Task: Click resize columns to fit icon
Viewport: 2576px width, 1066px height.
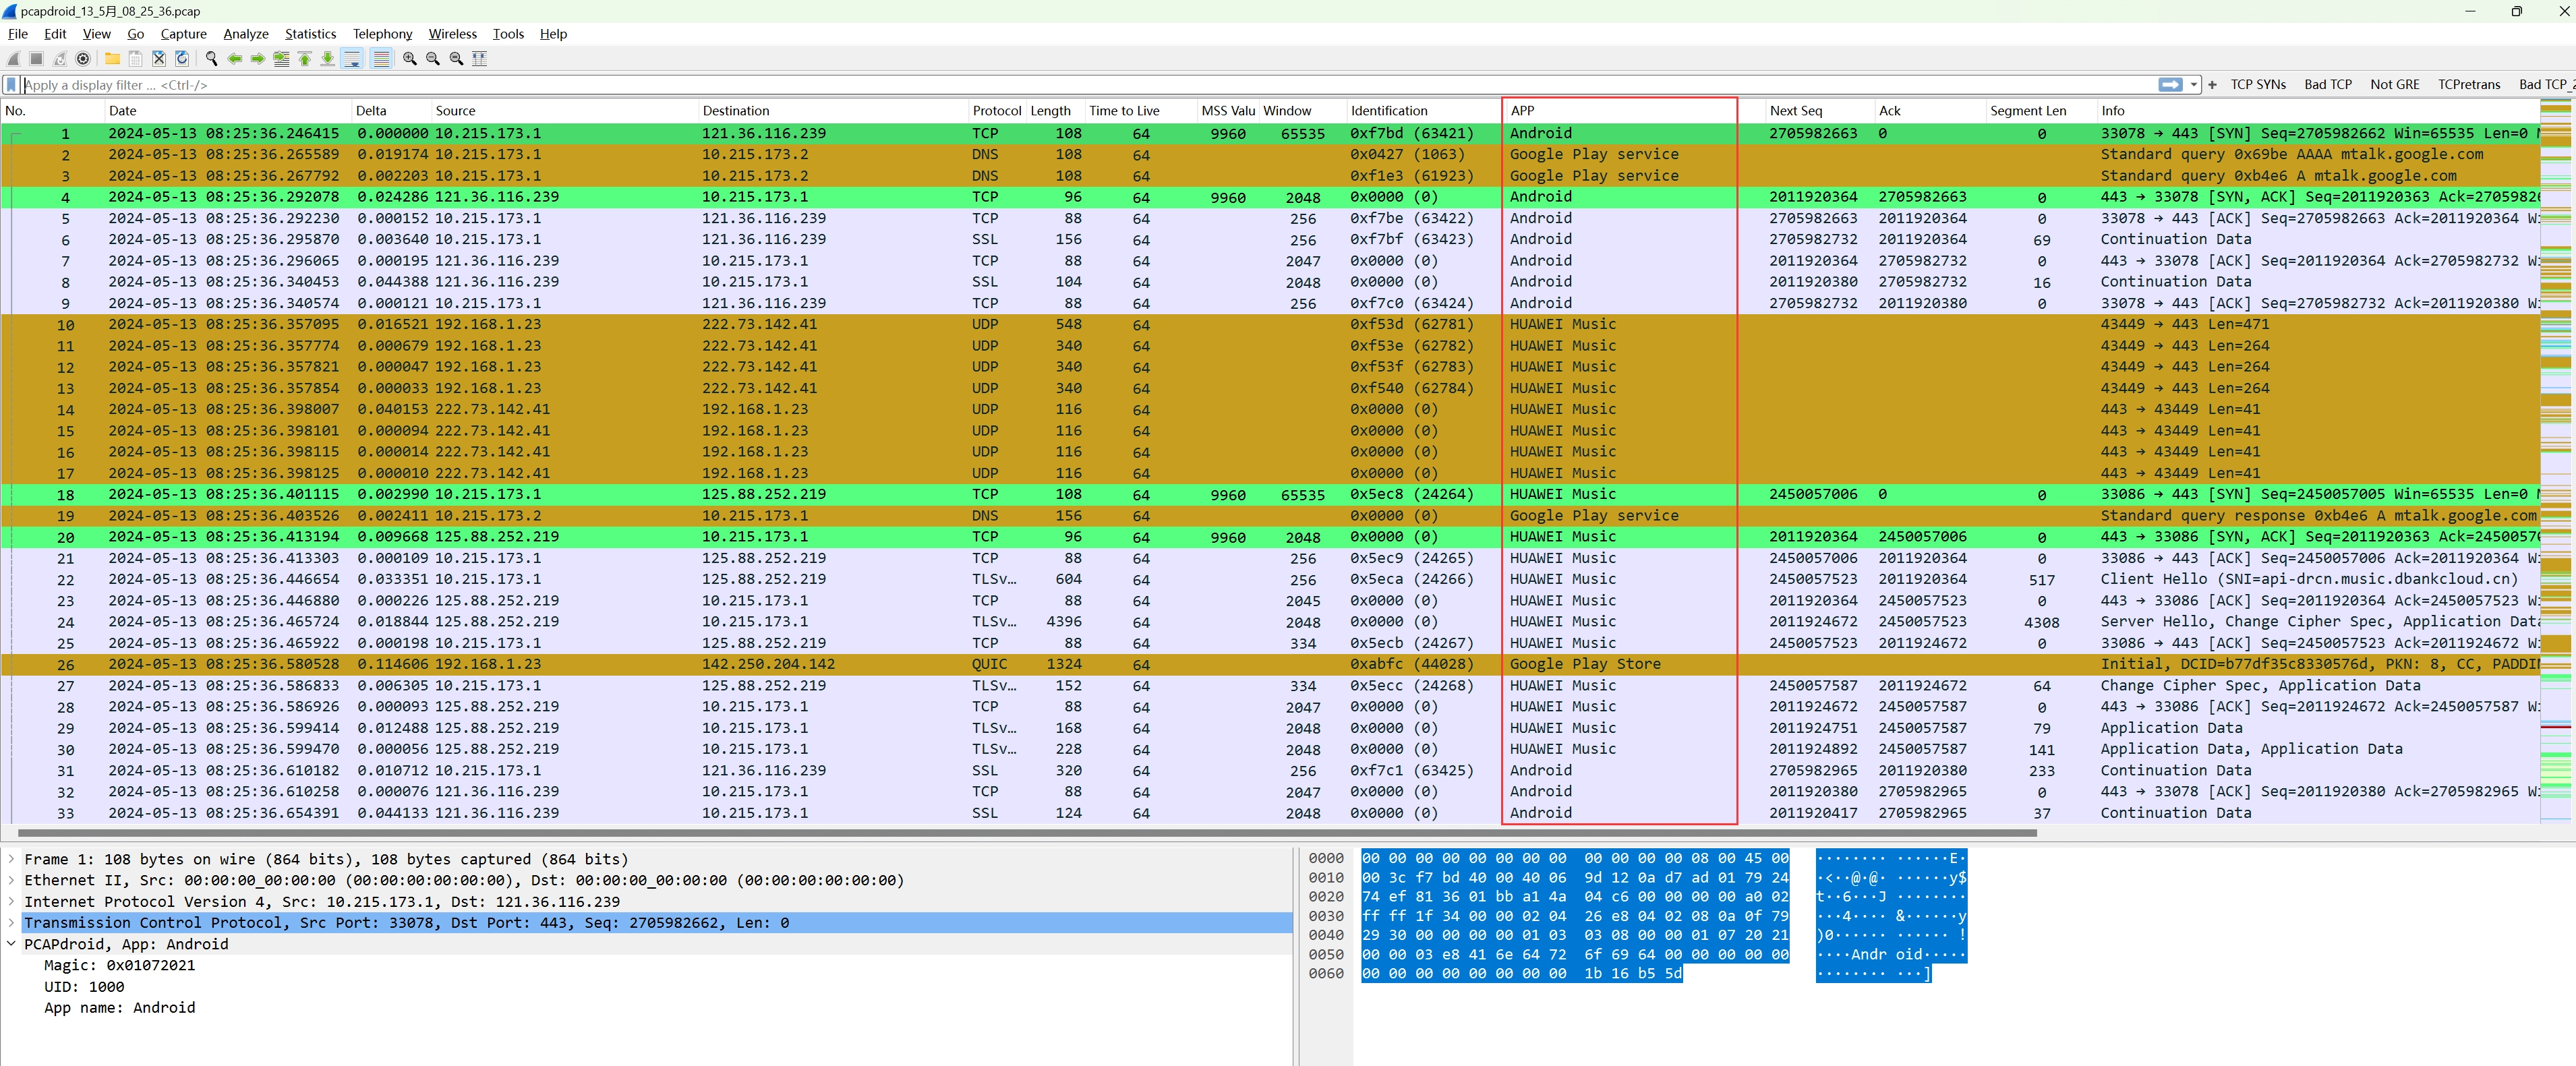Action: (x=480, y=59)
